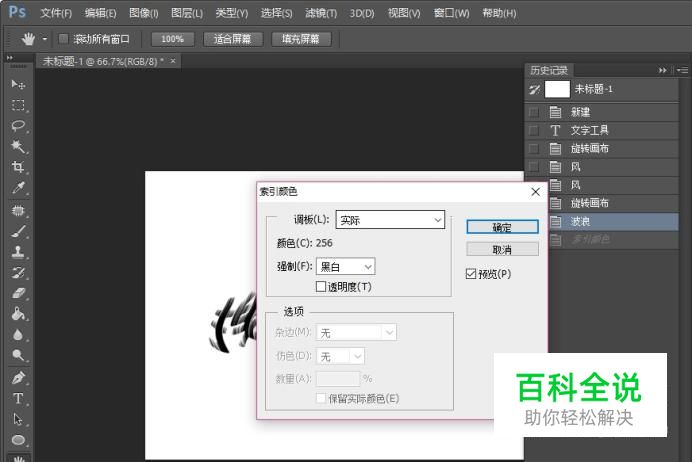Click the 100% zoom button

pyautogui.click(x=173, y=39)
